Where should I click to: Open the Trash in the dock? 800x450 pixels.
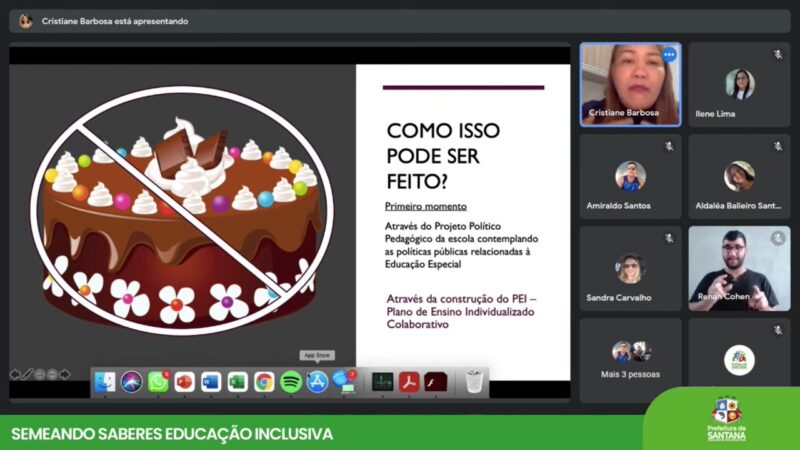pyautogui.click(x=474, y=382)
